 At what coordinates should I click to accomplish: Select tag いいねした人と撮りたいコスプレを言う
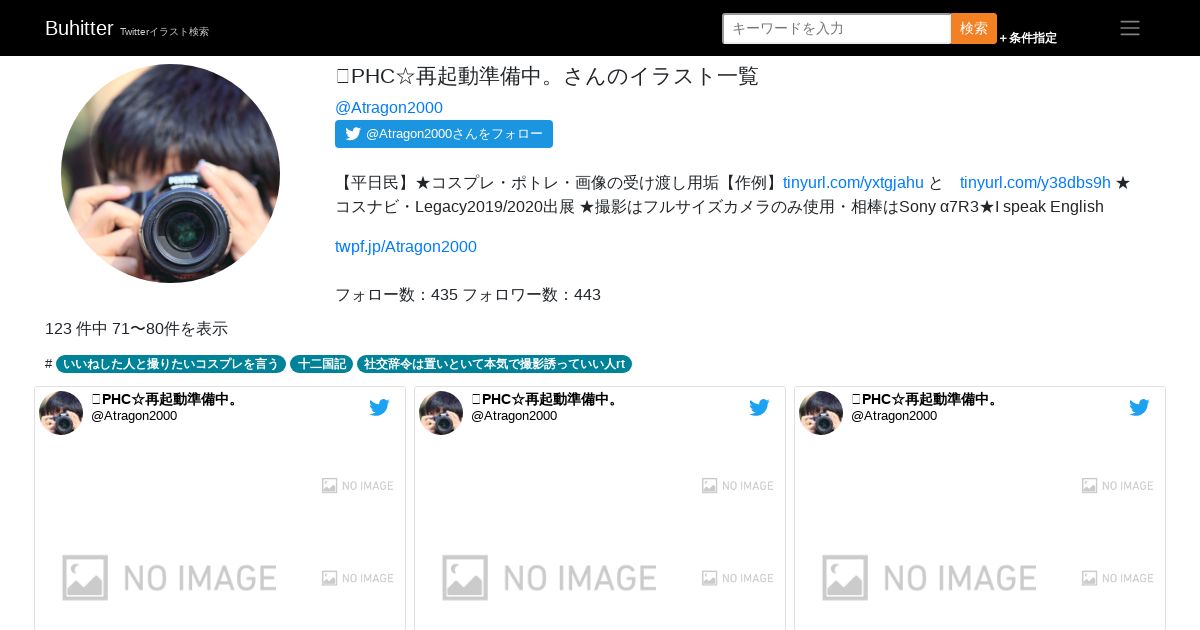171,364
